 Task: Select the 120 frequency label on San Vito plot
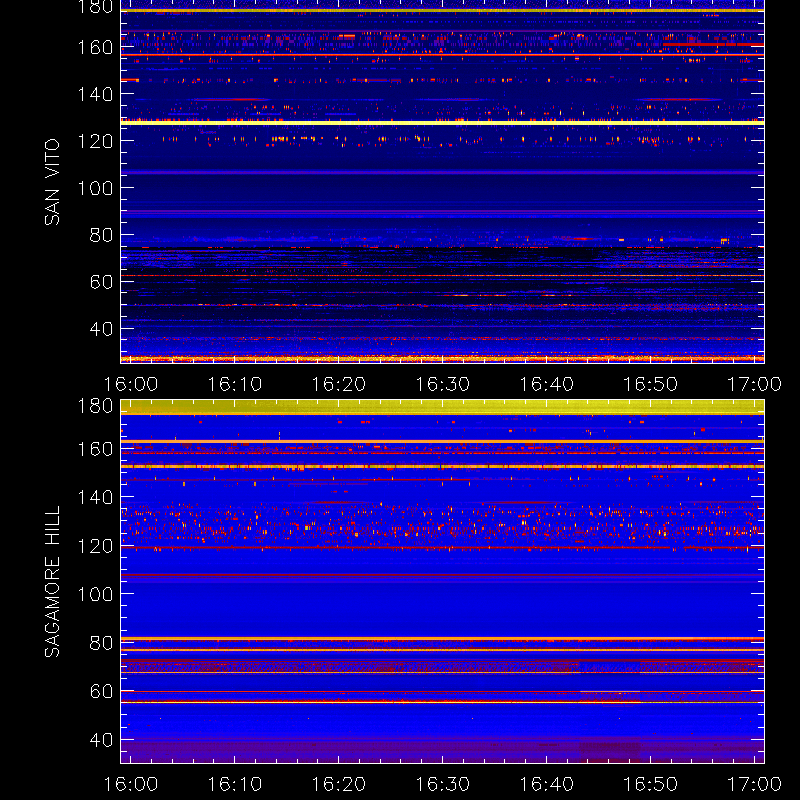(95, 141)
